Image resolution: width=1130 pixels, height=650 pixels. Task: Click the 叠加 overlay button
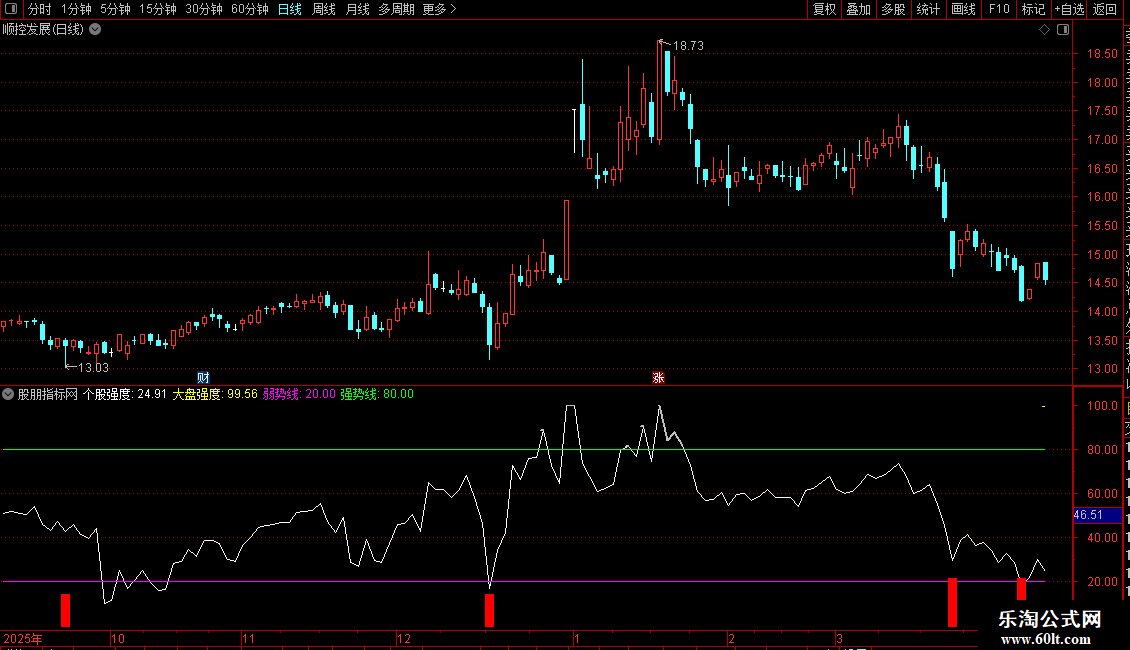pyautogui.click(x=858, y=9)
